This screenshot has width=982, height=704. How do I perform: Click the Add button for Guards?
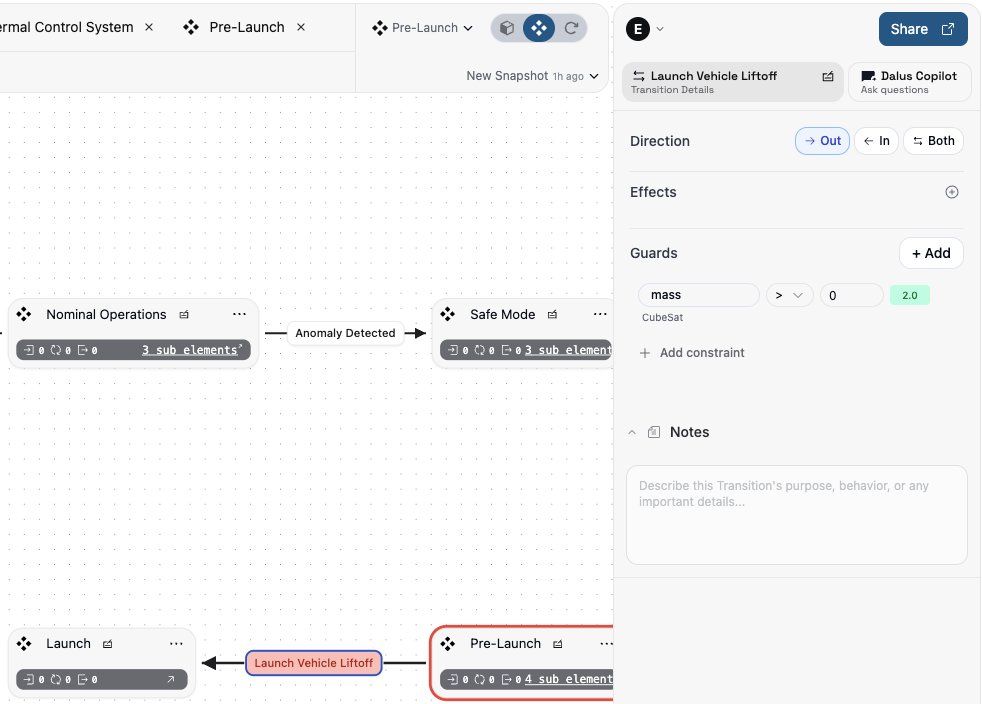[930, 253]
